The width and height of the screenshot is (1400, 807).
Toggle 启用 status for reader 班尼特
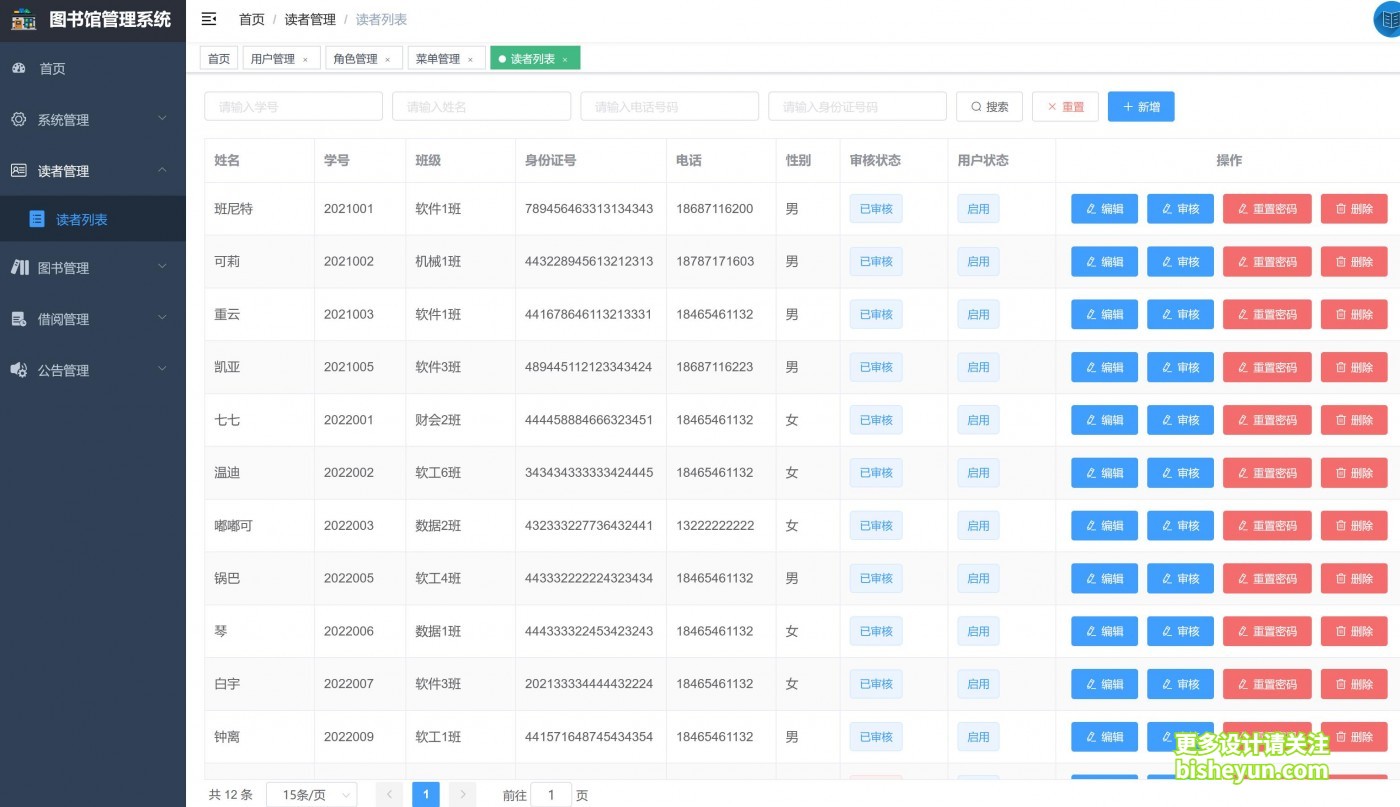977,208
